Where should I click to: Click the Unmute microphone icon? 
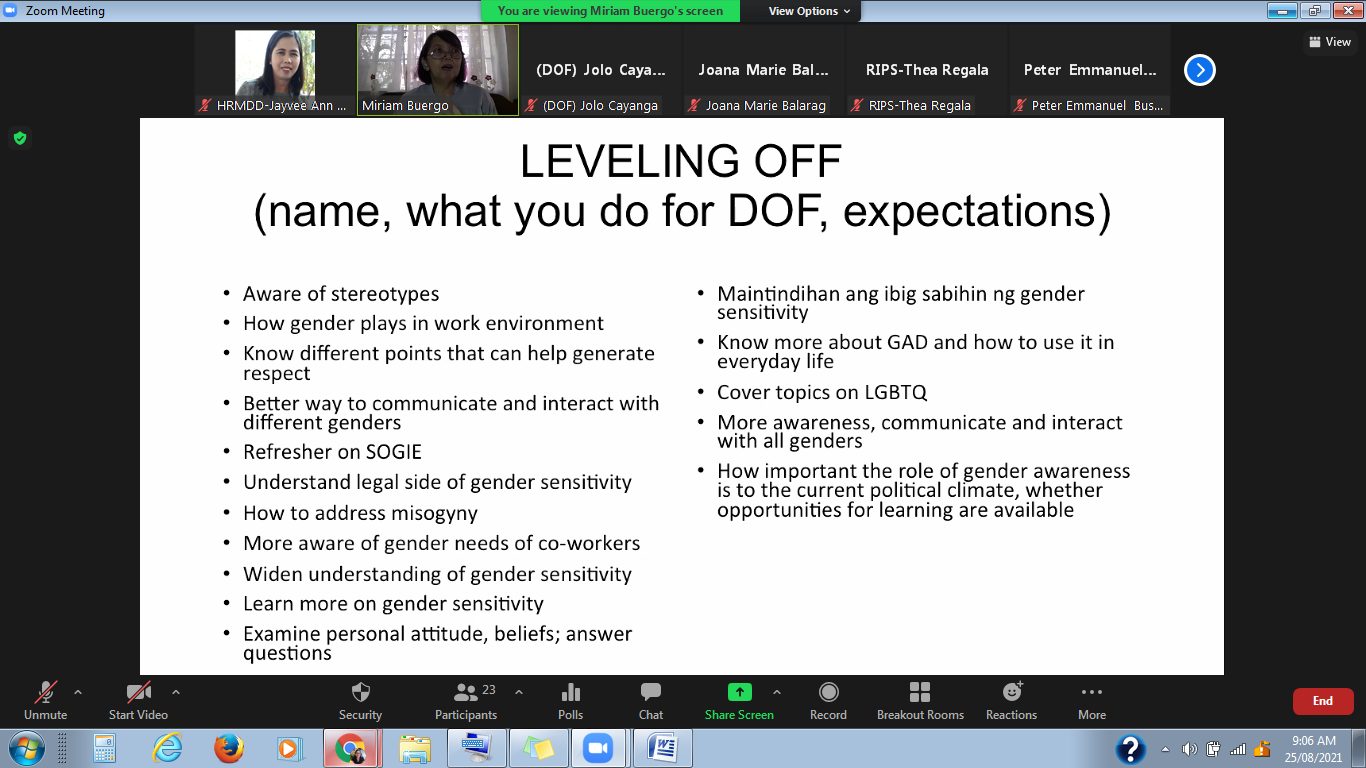45,692
